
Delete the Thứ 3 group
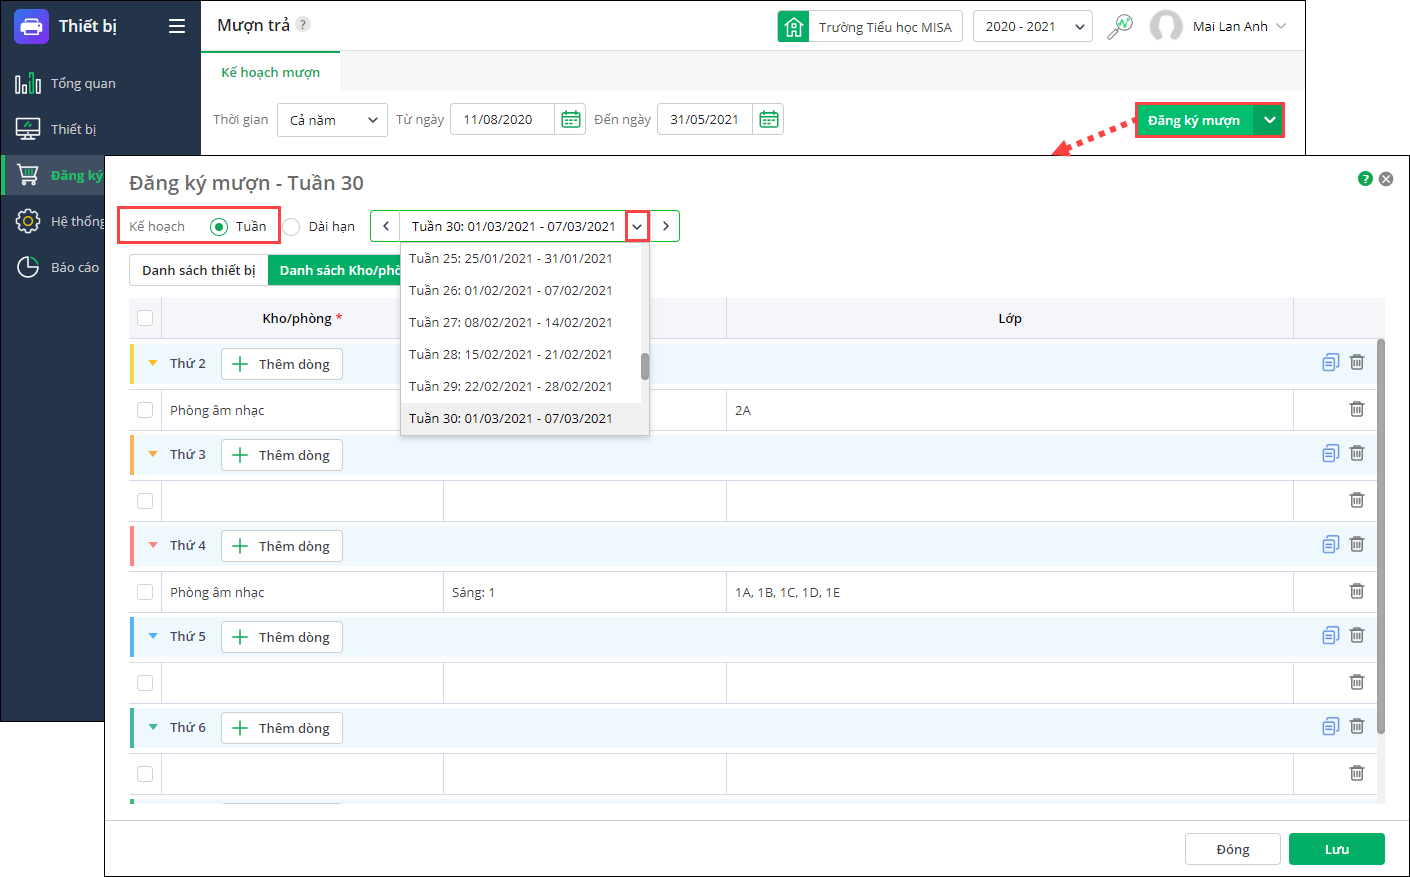(1357, 453)
